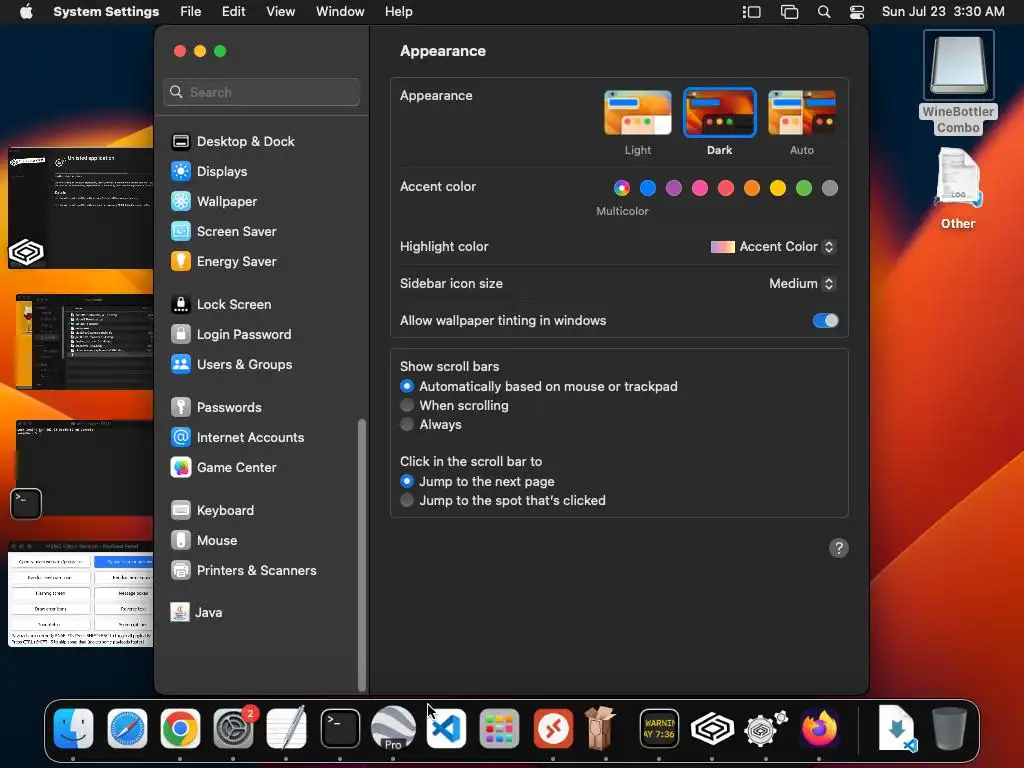
Task: Launch Finder from the Dock
Action: tap(73, 728)
